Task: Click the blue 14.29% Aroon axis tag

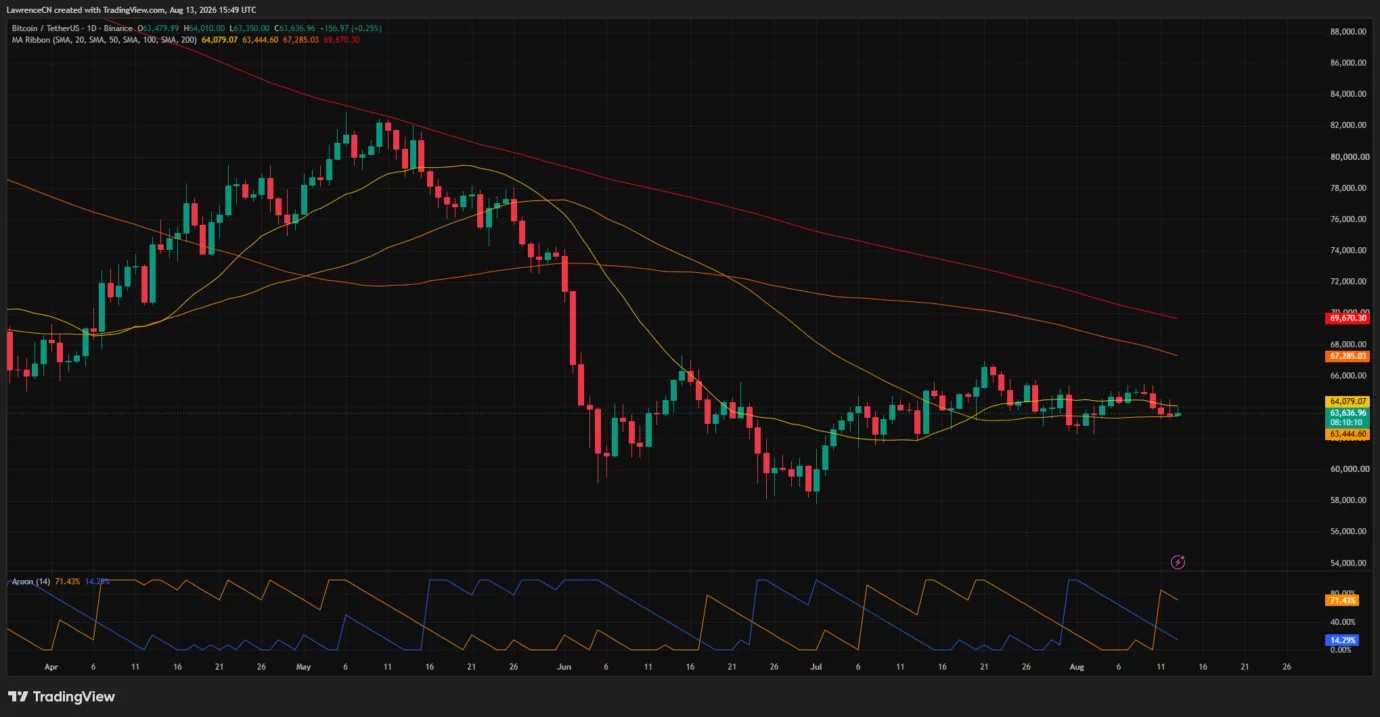Action: pos(1342,639)
